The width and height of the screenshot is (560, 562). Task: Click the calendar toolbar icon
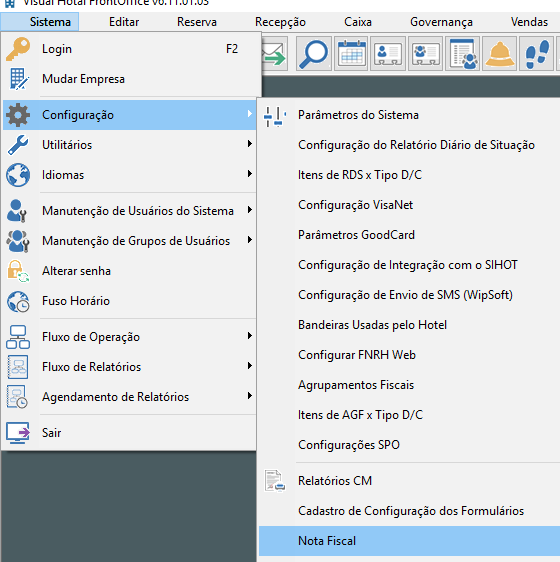click(351, 53)
